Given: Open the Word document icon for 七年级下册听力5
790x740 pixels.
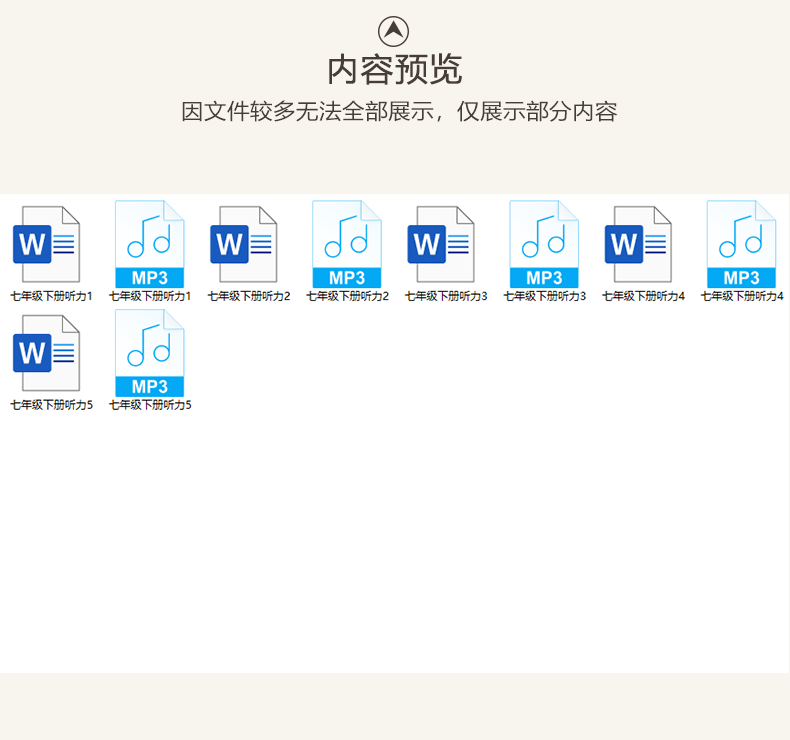Looking at the screenshot, I should pyautogui.click(x=46, y=353).
